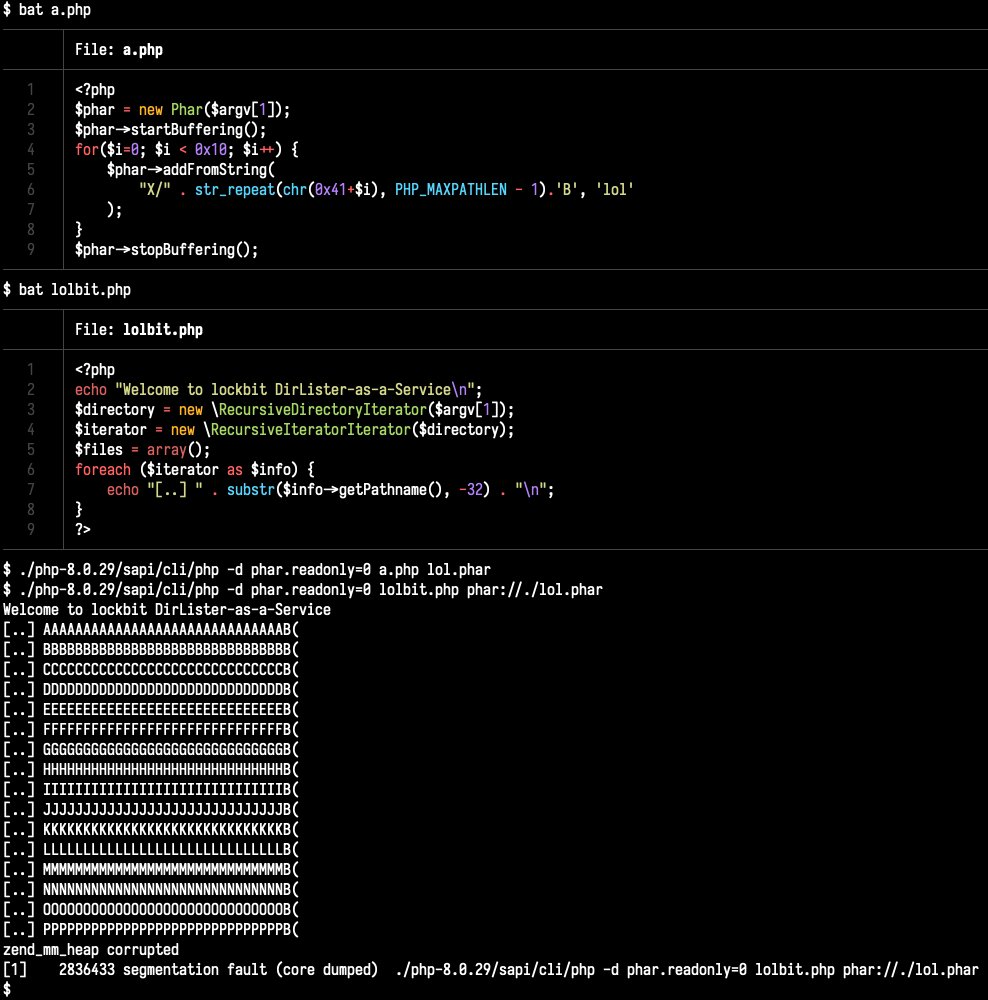
Task: Click the output row of 'IIII...IB('
Action: coord(151,790)
